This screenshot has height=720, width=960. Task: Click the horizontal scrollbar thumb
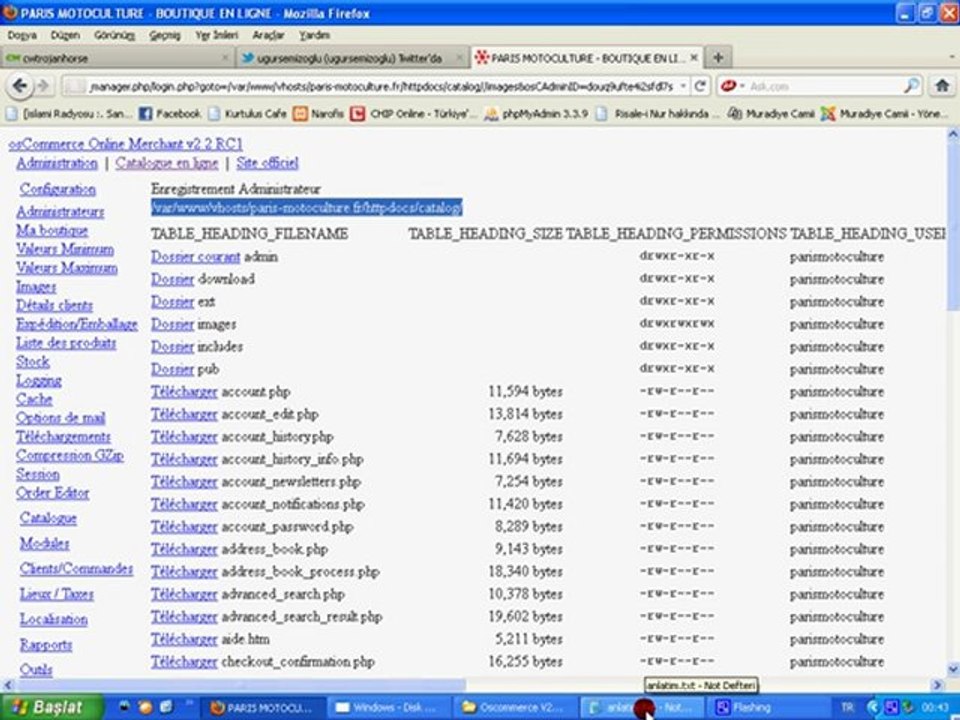pos(239,684)
